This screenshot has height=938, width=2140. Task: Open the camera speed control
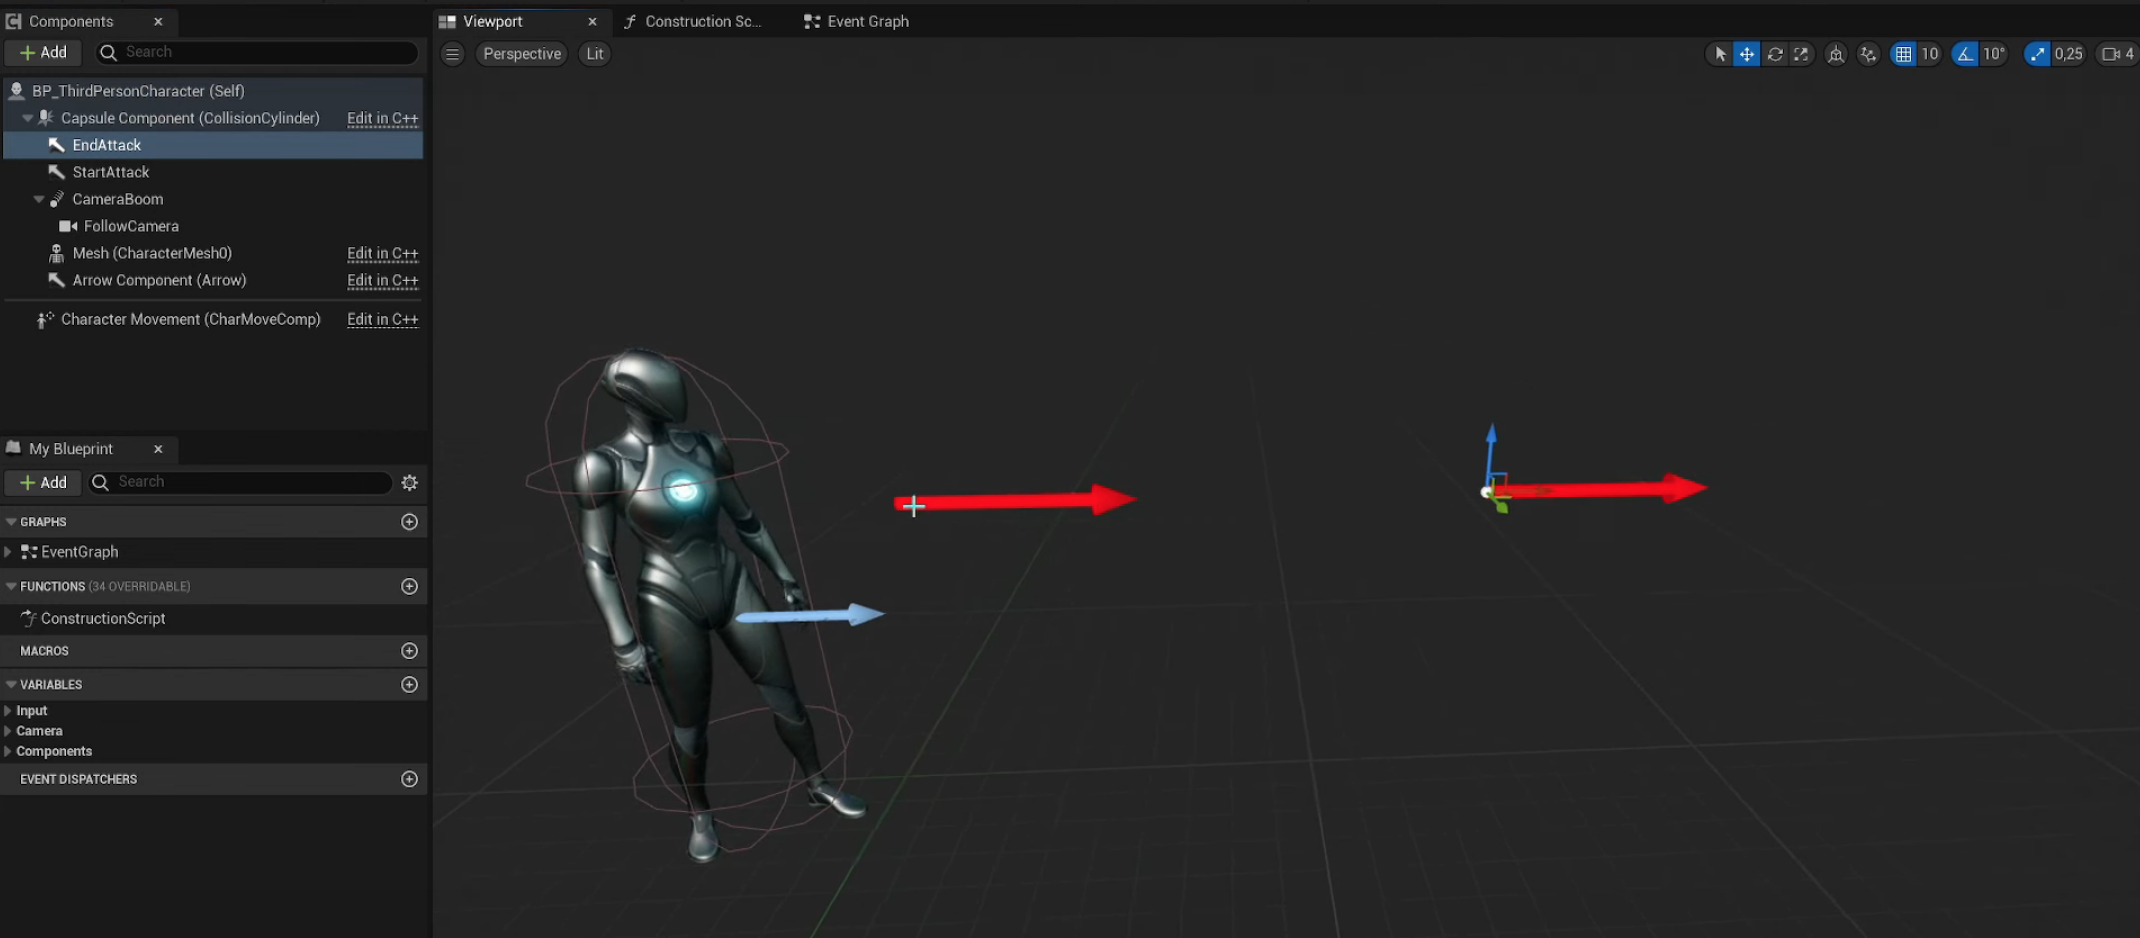coord(2118,54)
